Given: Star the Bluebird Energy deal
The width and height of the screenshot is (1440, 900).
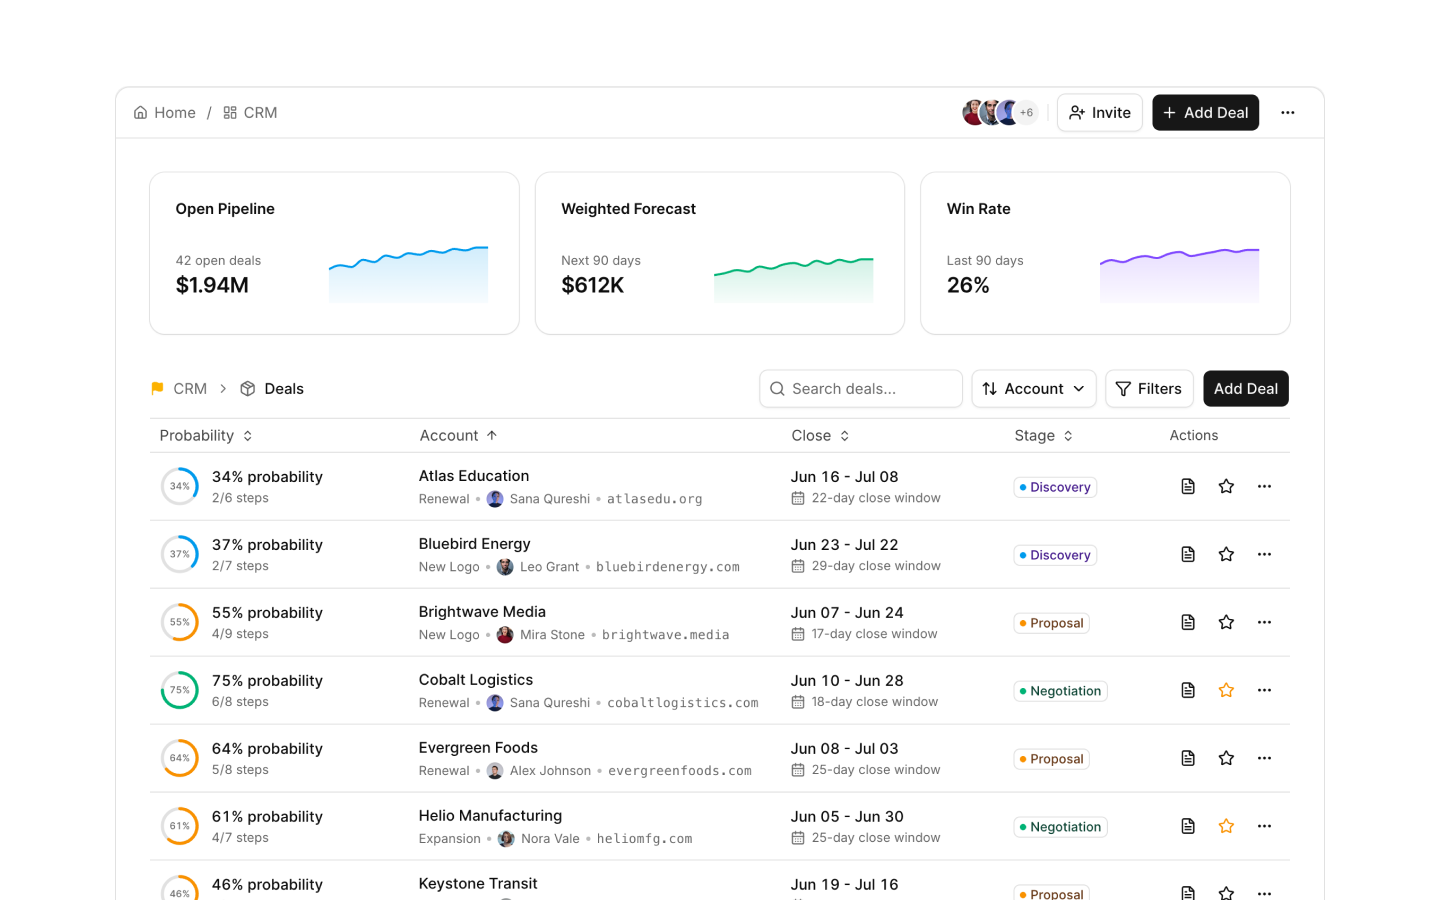Looking at the screenshot, I should [x=1226, y=554].
